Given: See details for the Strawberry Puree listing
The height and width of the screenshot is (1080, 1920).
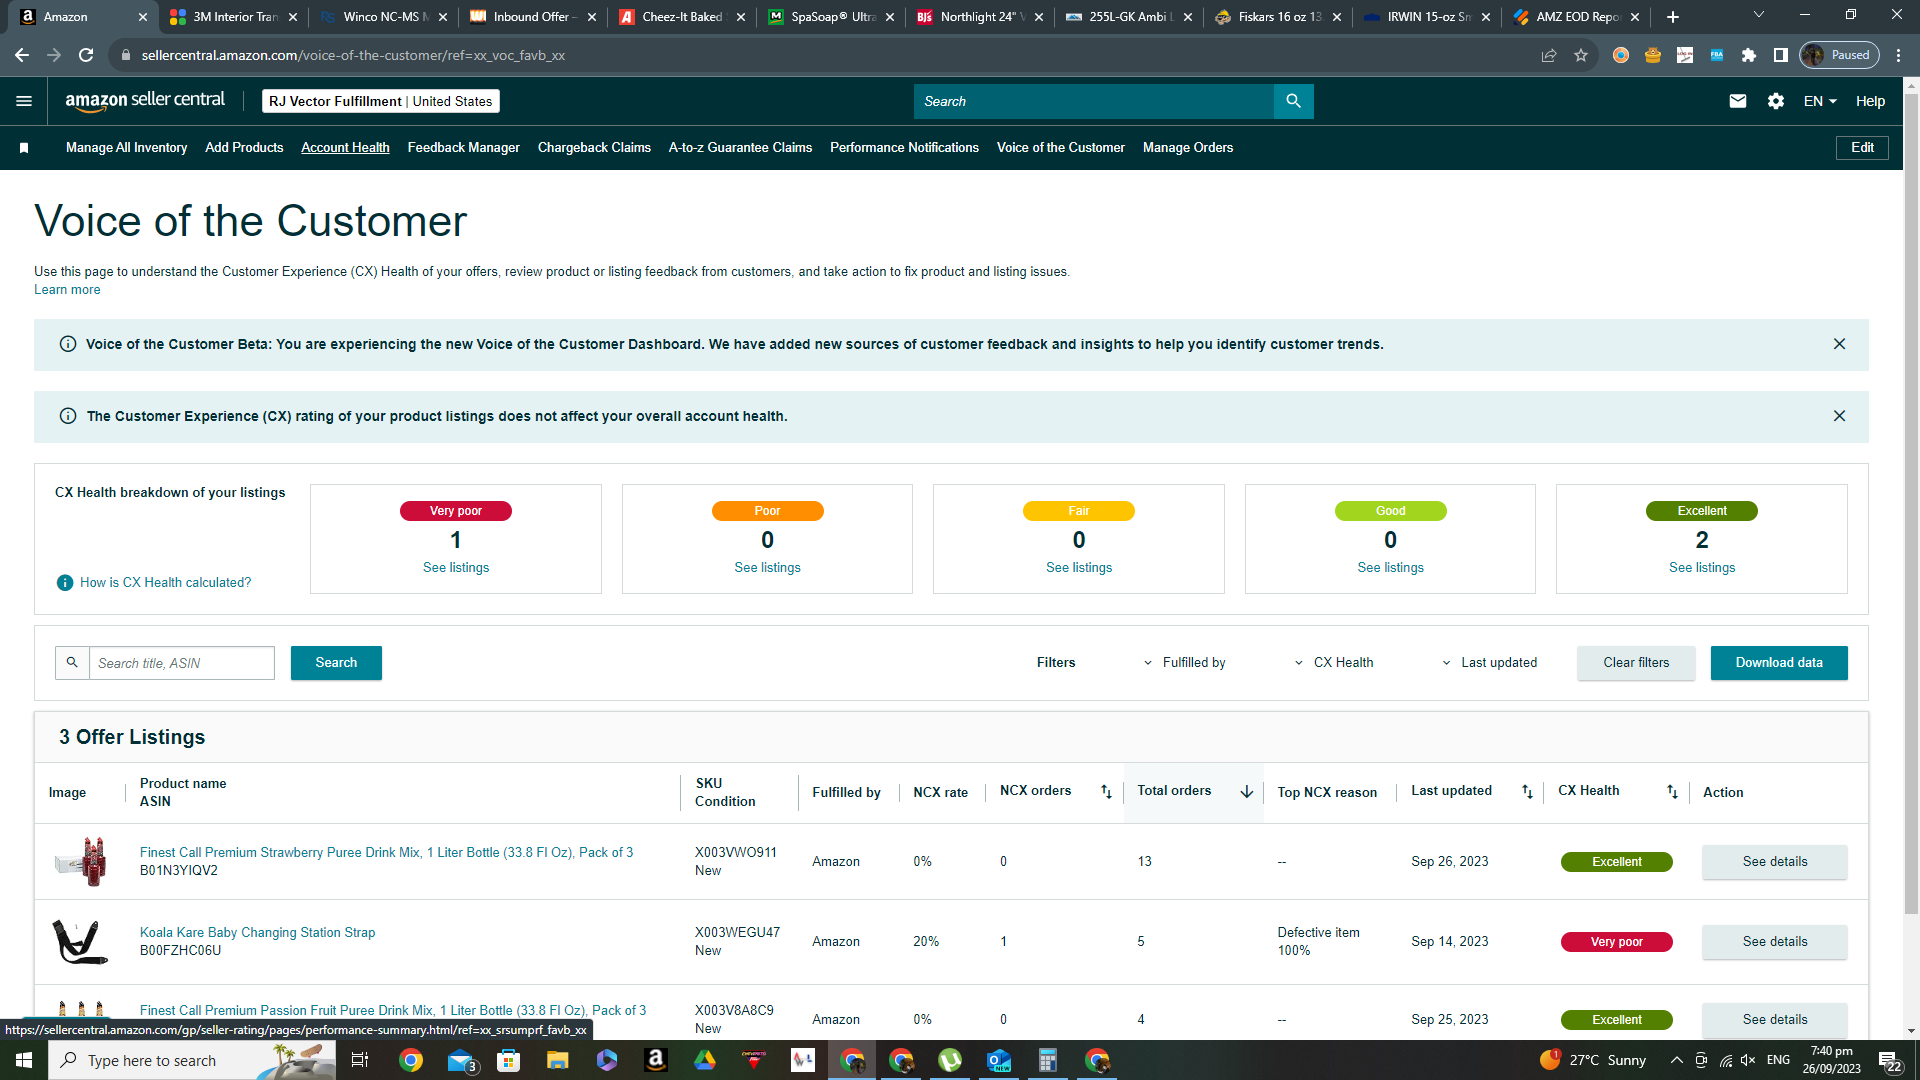Looking at the screenshot, I should pos(1775,862).
